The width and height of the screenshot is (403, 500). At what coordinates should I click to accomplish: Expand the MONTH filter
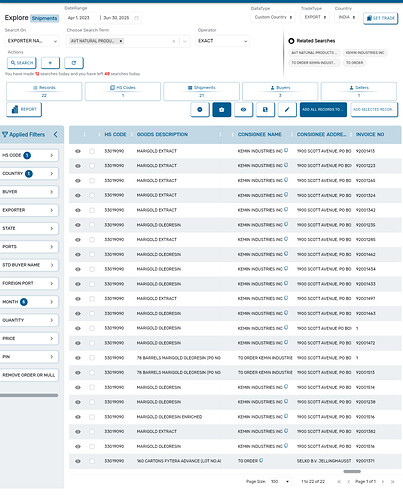coord(29,302)
